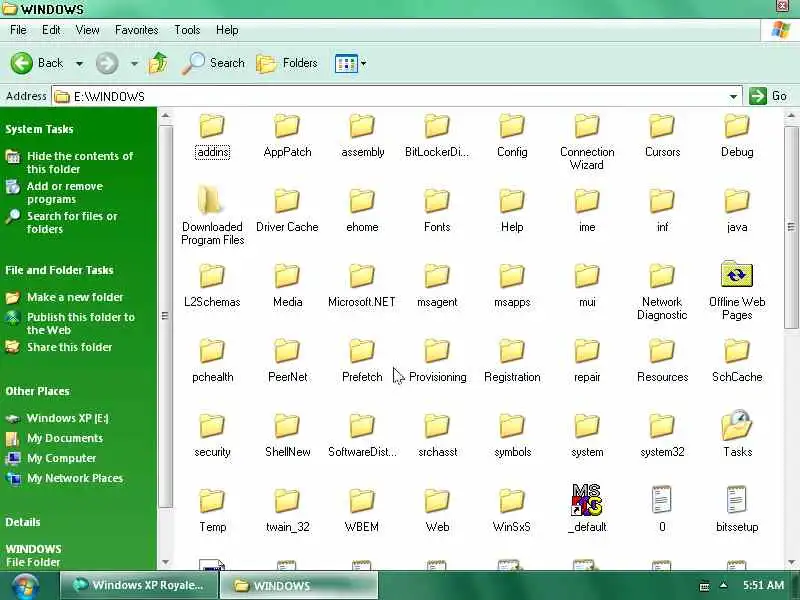Open the Search pane
Viewport: 800px width, 600px height.
214,63
